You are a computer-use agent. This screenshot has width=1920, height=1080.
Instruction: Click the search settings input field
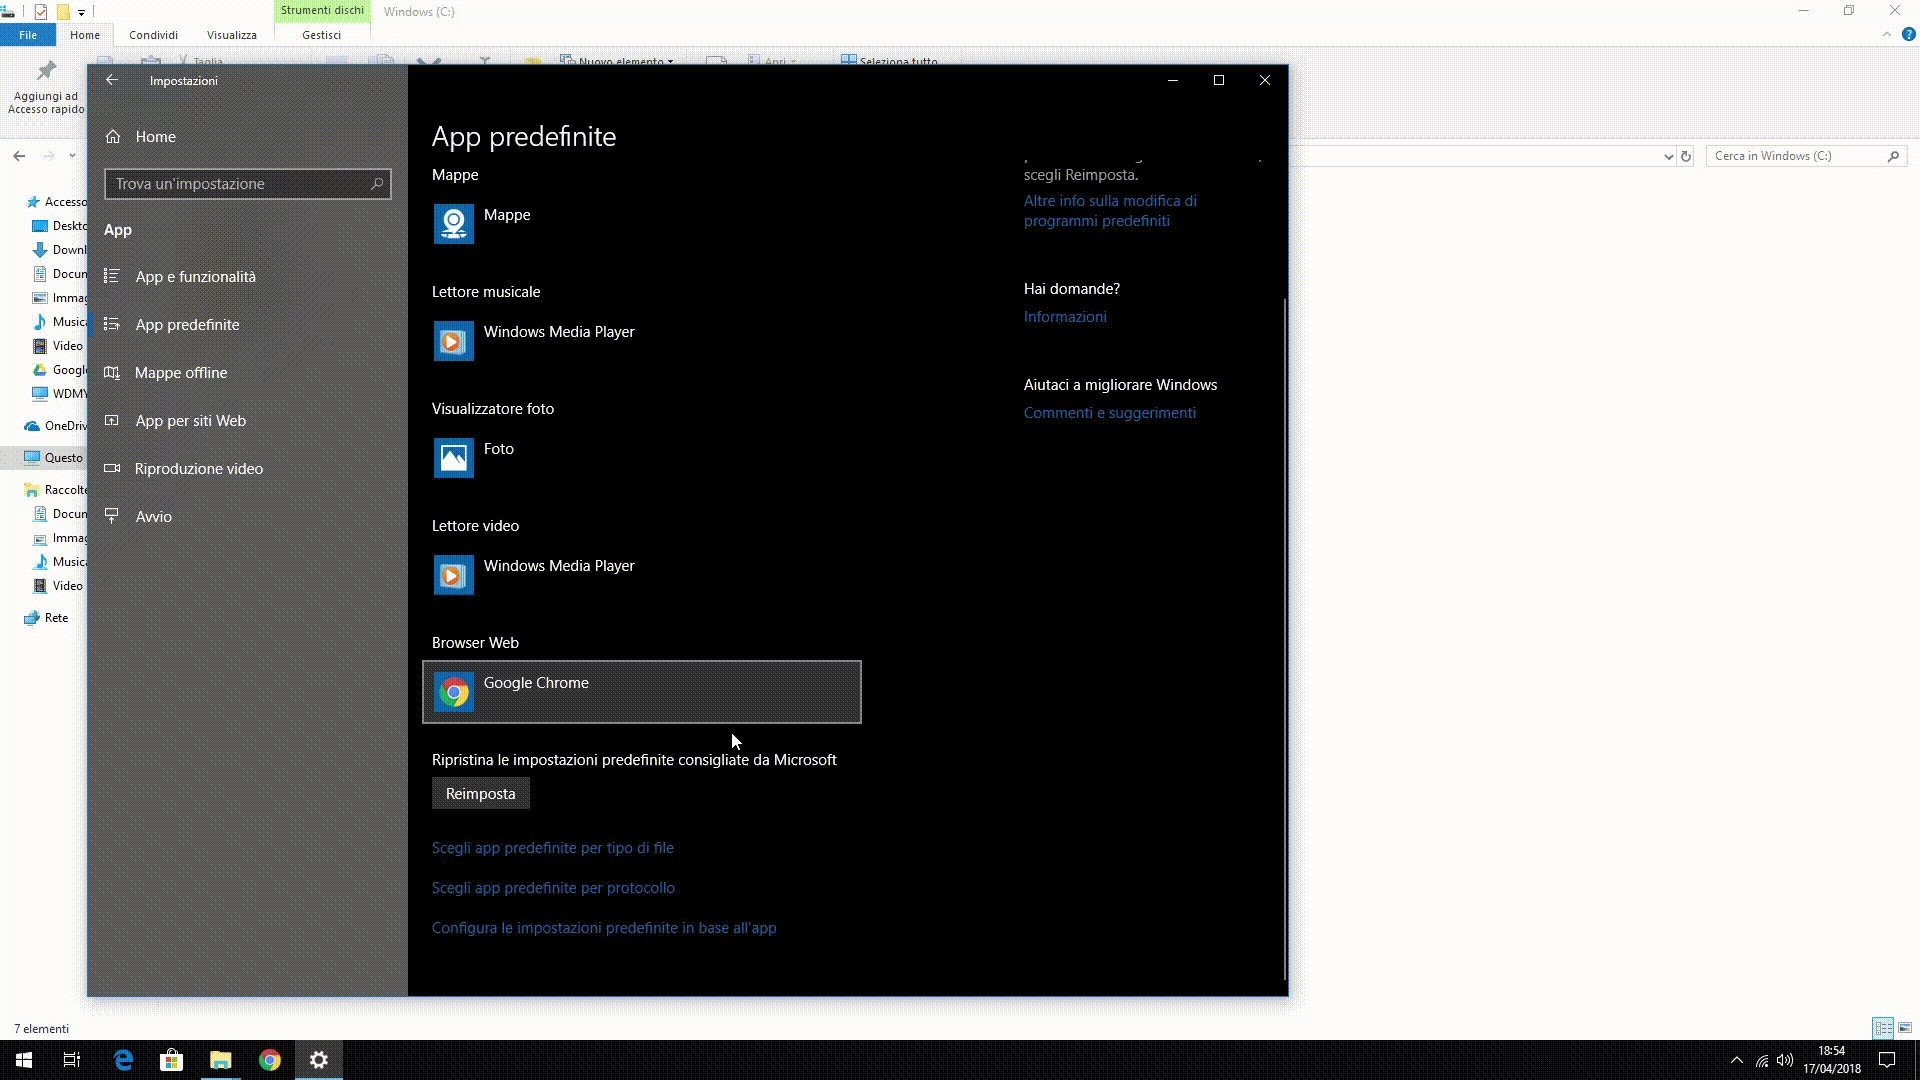coord(248,183)
